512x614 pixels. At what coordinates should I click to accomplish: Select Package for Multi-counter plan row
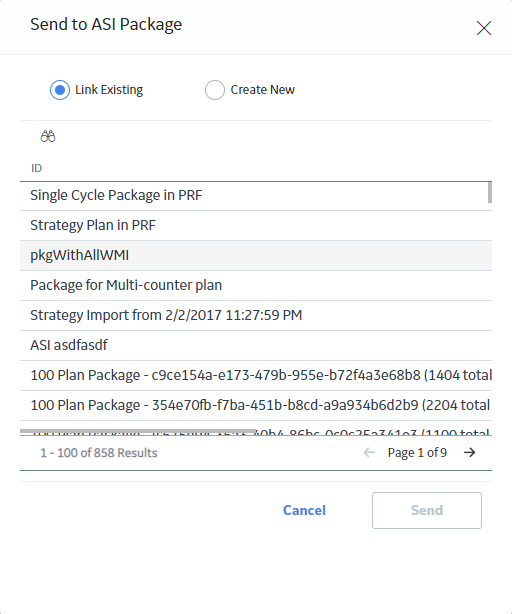256,285
